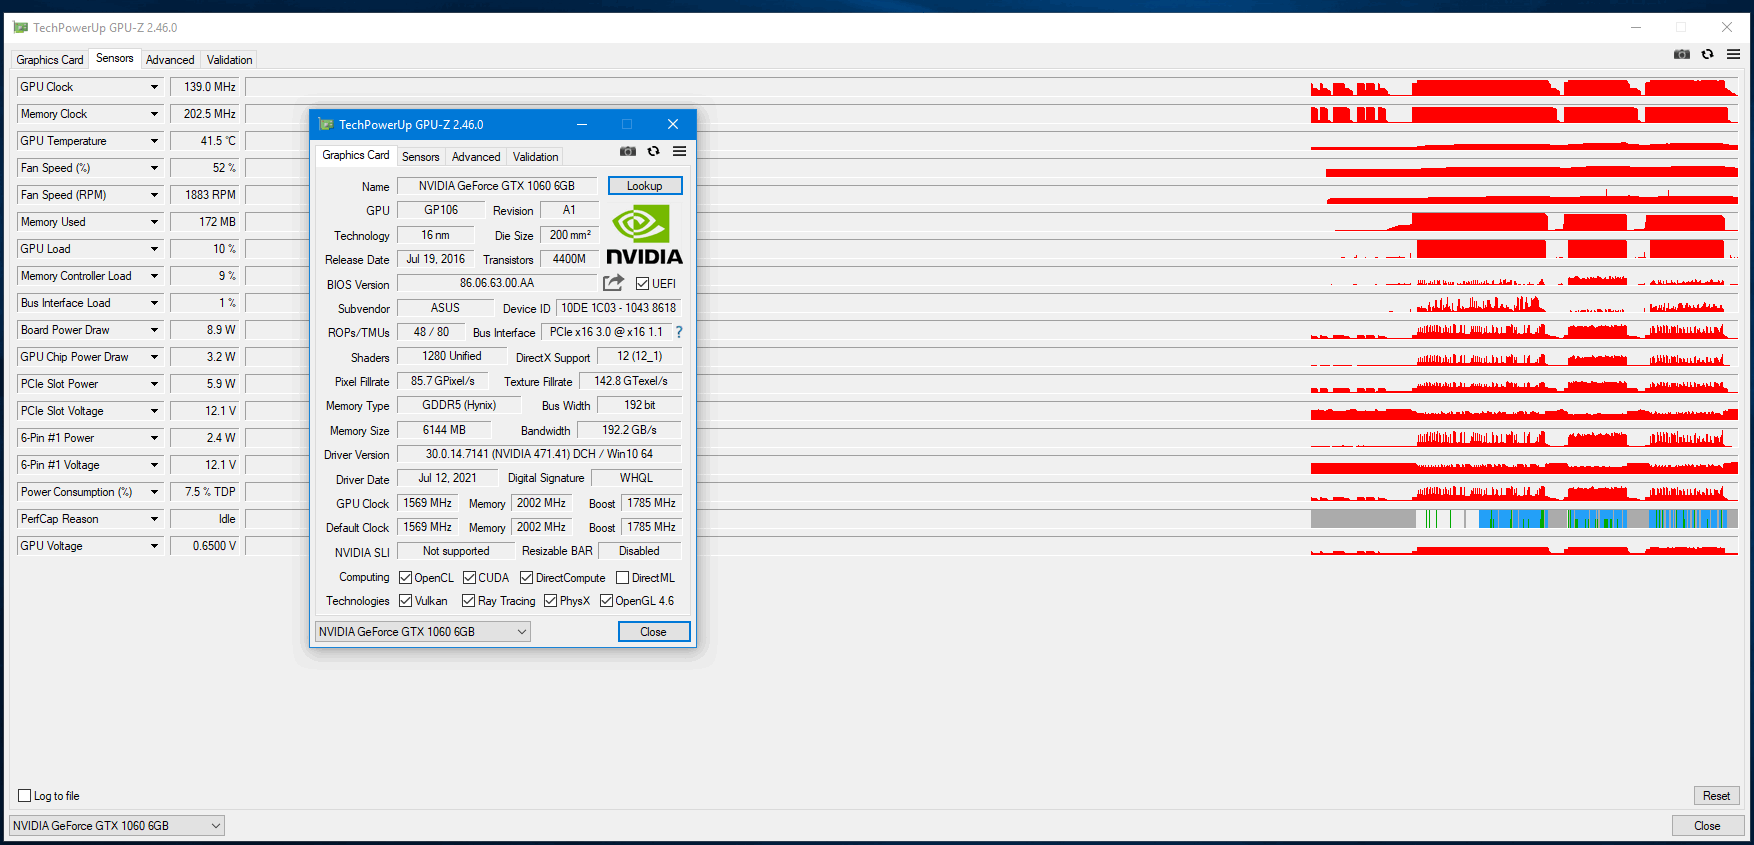The height and width of the screenshot is (845, 1754).
Task: Switch to Sensors tab in the dialog
Action: (421, 157)
